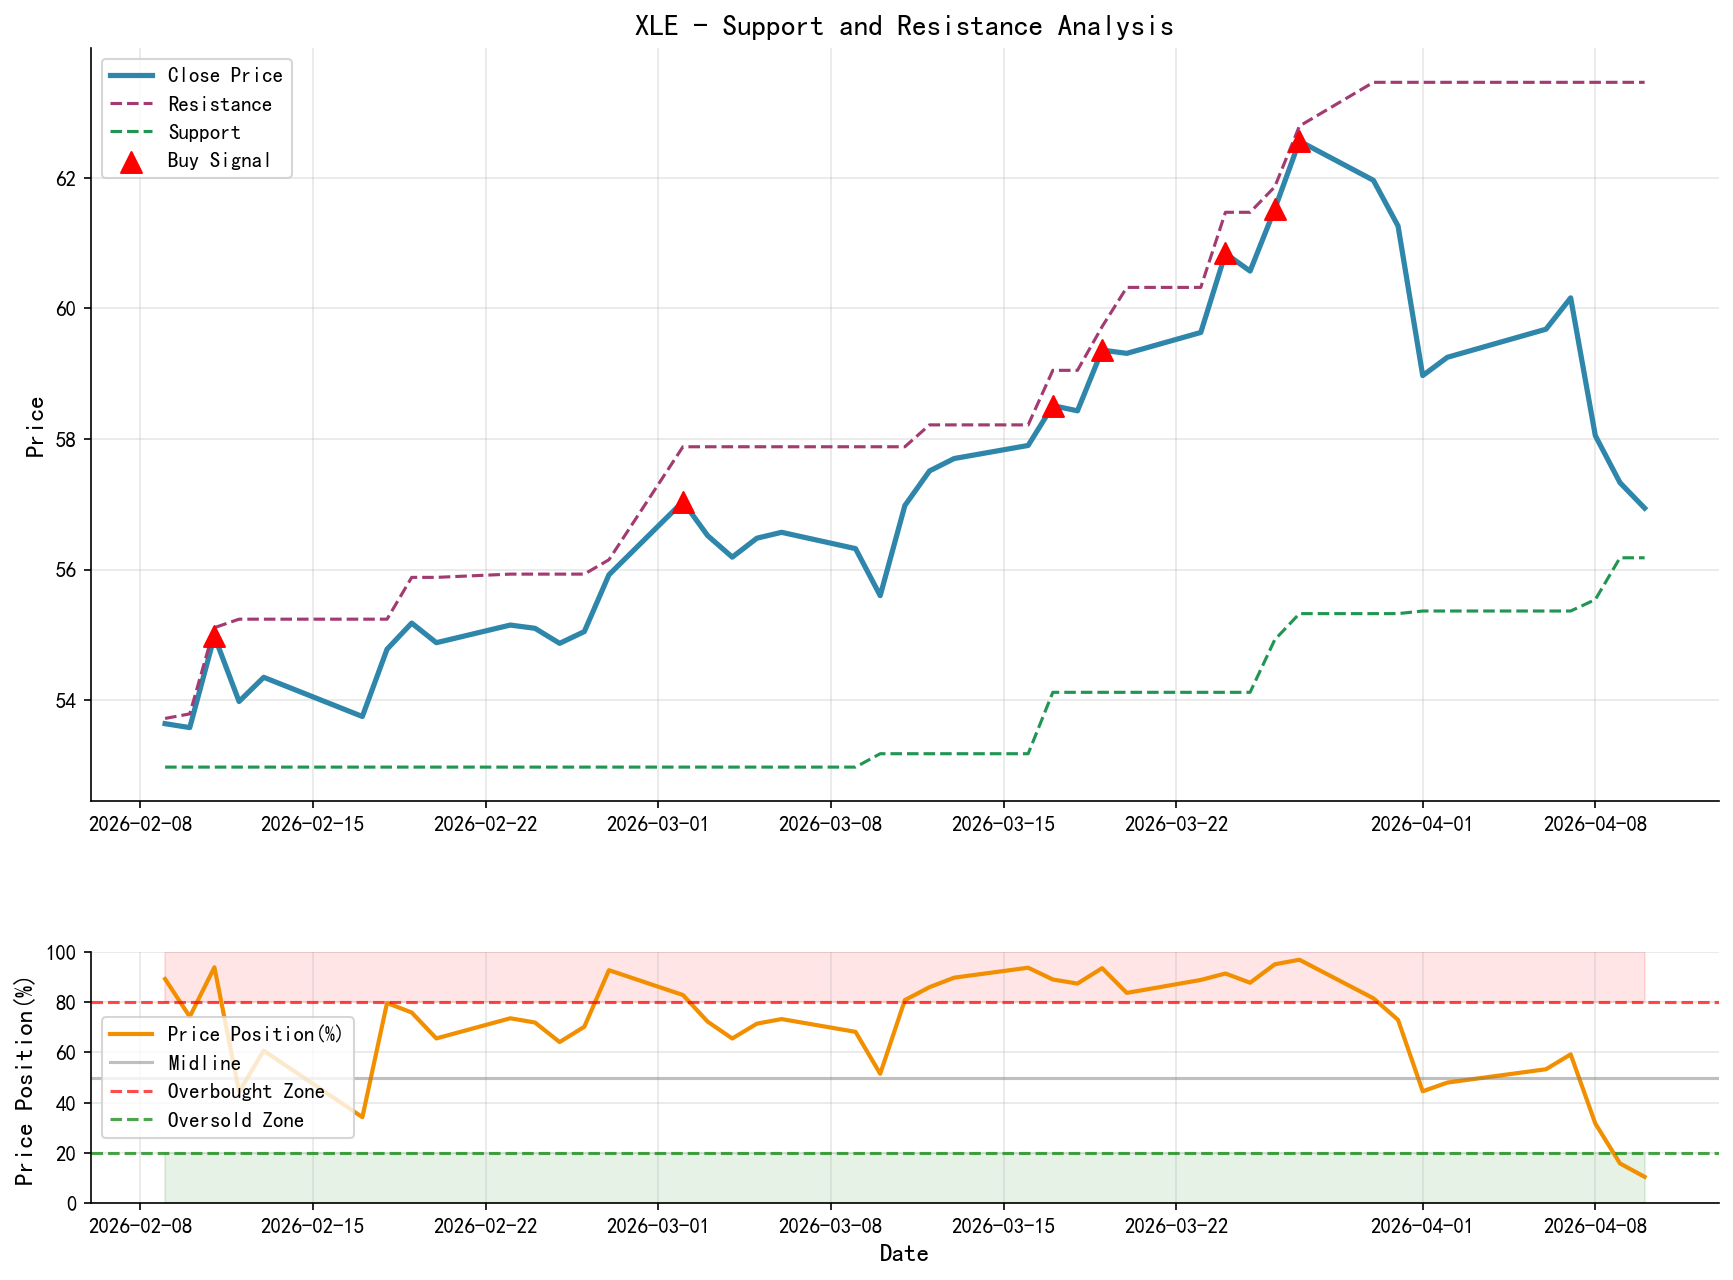Click the upper chart '2026-02-15' date tick

pos(312,823)
